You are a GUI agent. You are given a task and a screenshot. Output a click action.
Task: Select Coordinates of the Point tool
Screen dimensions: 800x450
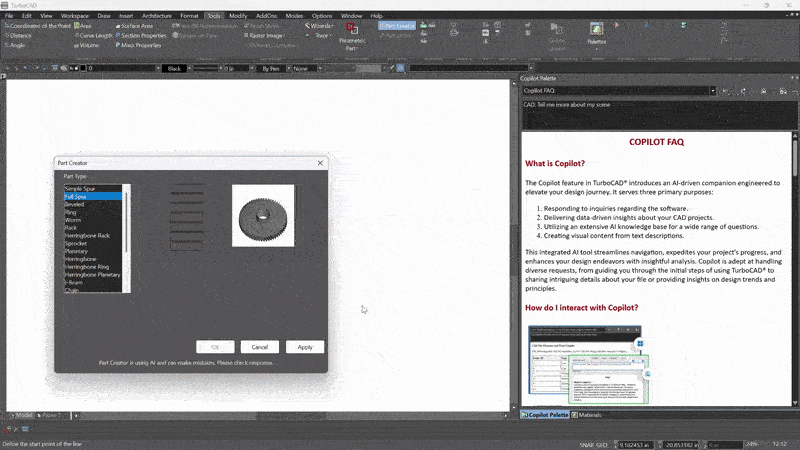coord(37,26)
